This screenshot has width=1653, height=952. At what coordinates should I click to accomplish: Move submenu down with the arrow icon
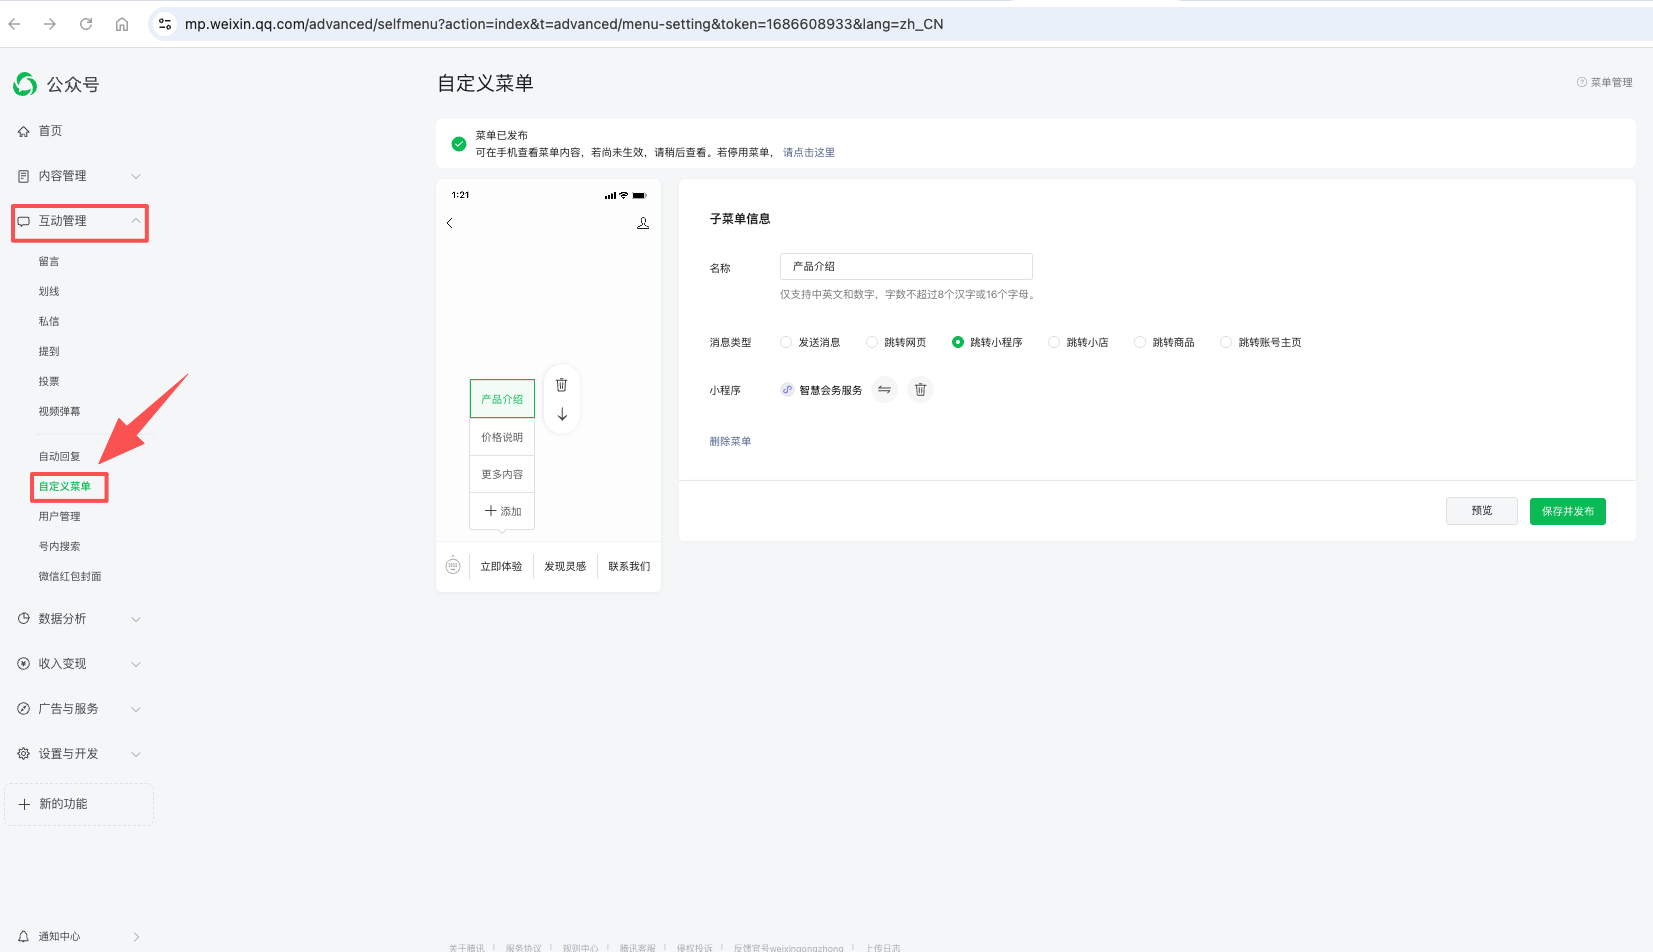[x=562, y=414]
